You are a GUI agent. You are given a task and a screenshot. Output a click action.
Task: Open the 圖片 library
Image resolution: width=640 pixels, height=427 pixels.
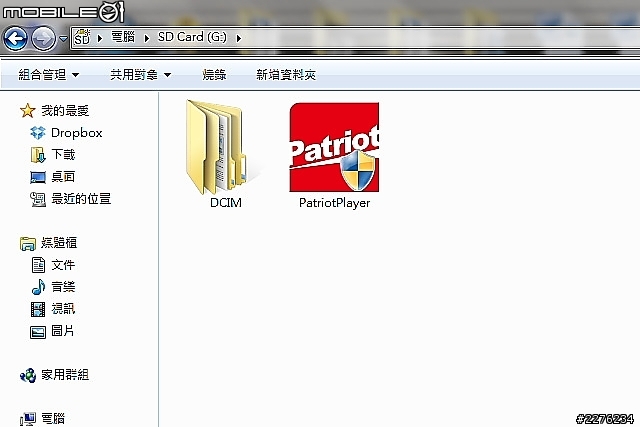point(63,331)
